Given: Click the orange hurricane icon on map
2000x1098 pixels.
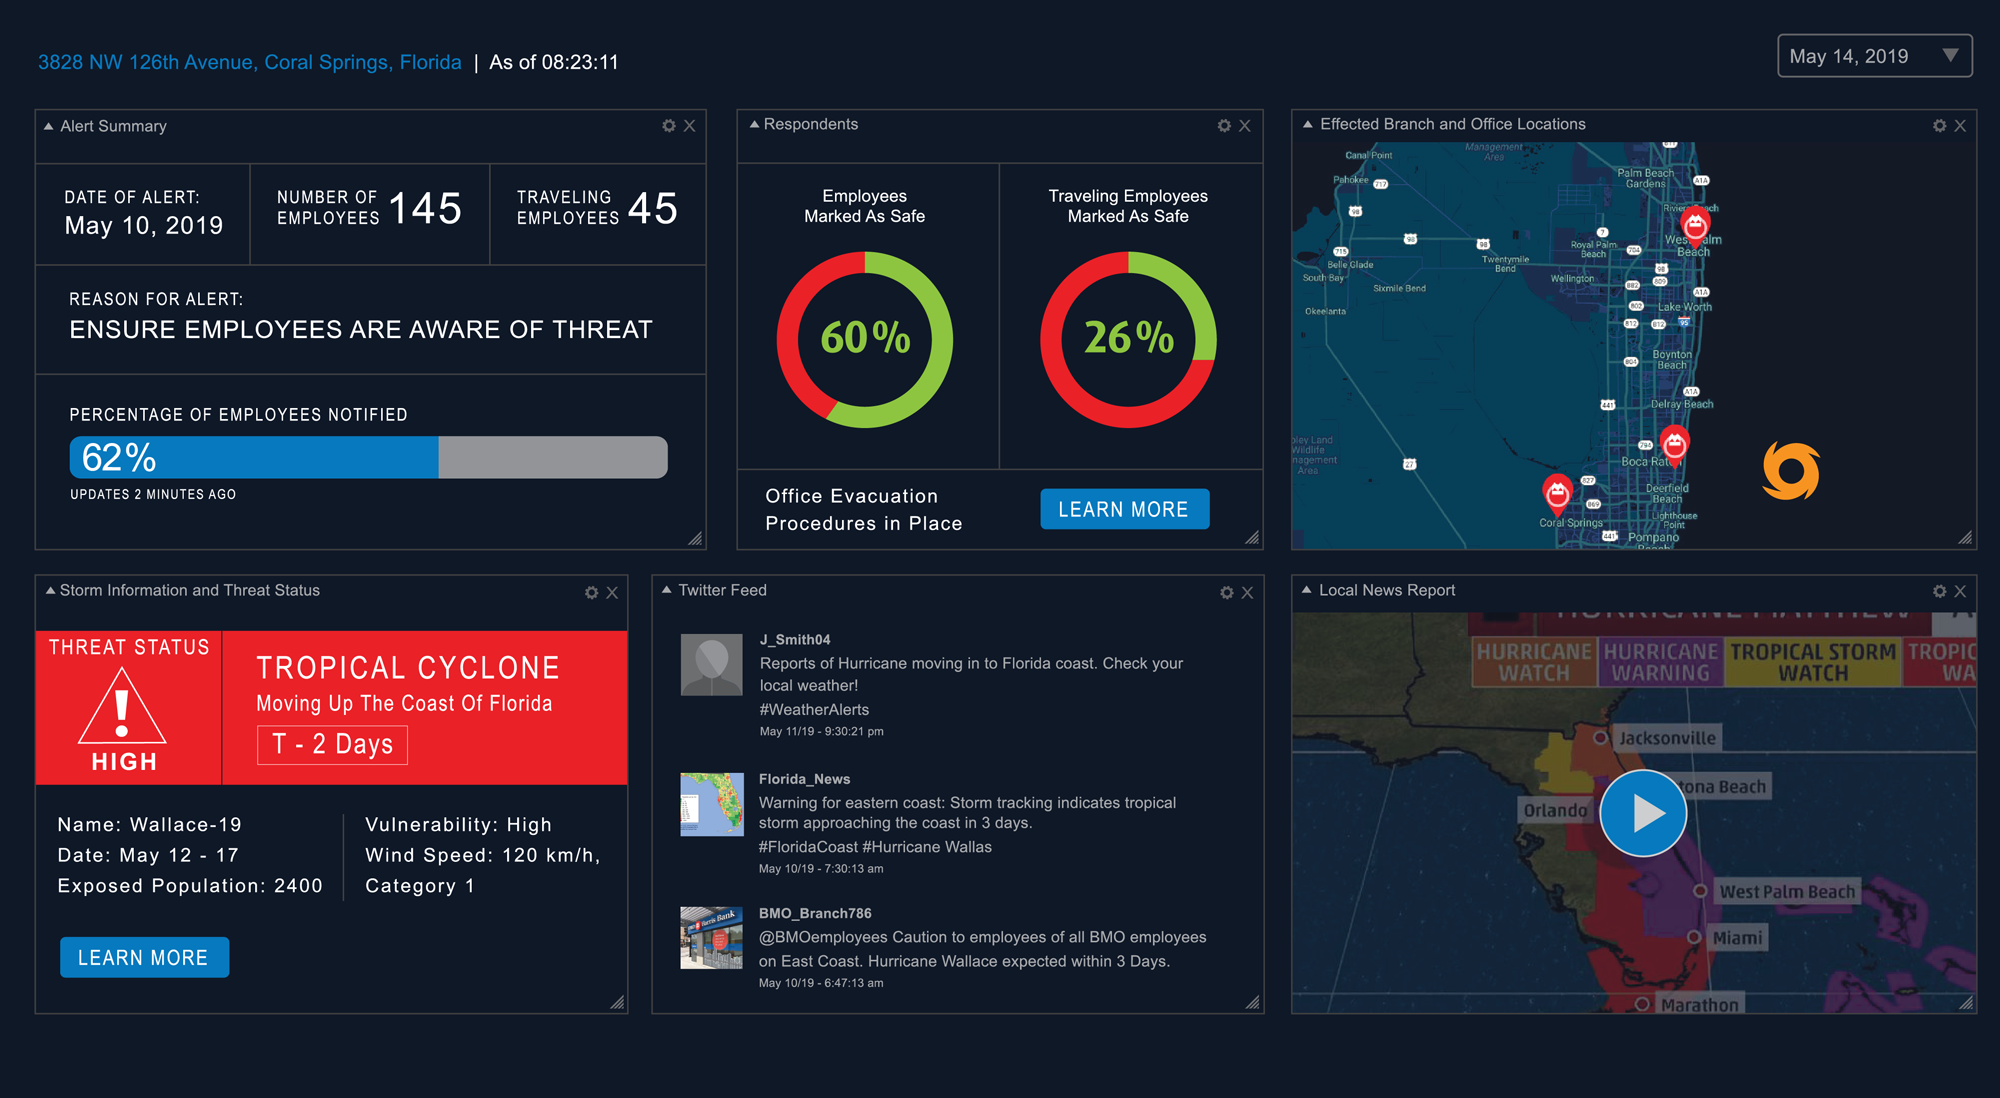Looking at the screenshot, I should point(1790,471).
